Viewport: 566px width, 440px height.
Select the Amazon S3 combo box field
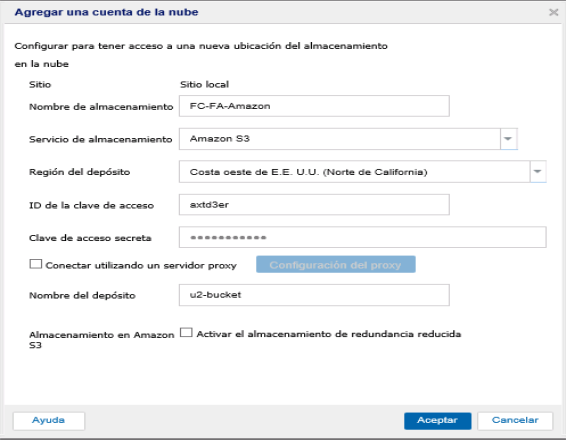[340, 139]
